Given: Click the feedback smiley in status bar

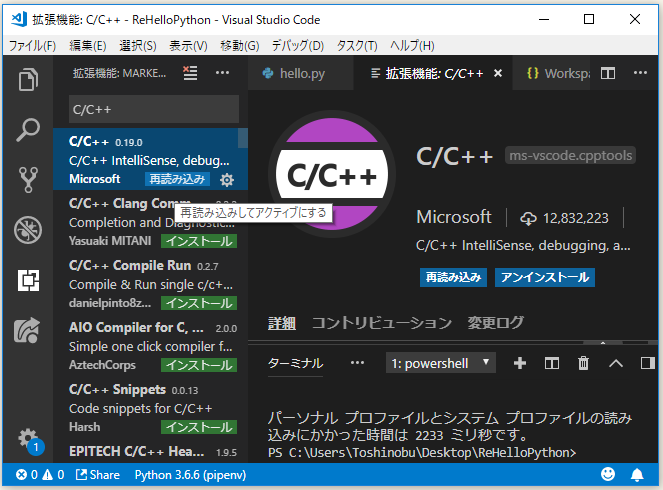Looking at the screenshot, I should pyautogui.click(x=608, y=474).
